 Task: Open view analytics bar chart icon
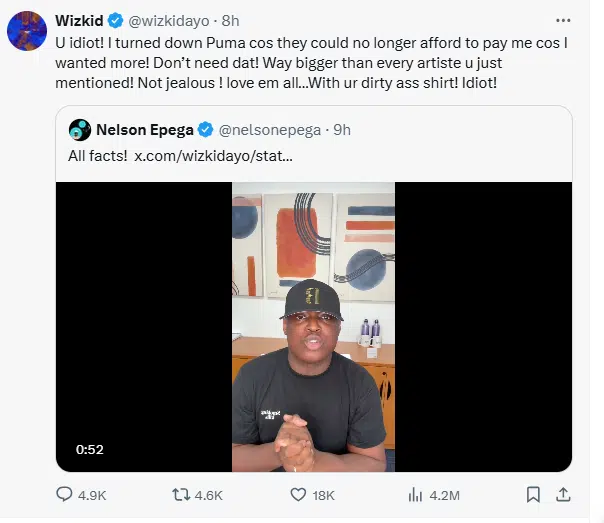(x=416, y=494)
